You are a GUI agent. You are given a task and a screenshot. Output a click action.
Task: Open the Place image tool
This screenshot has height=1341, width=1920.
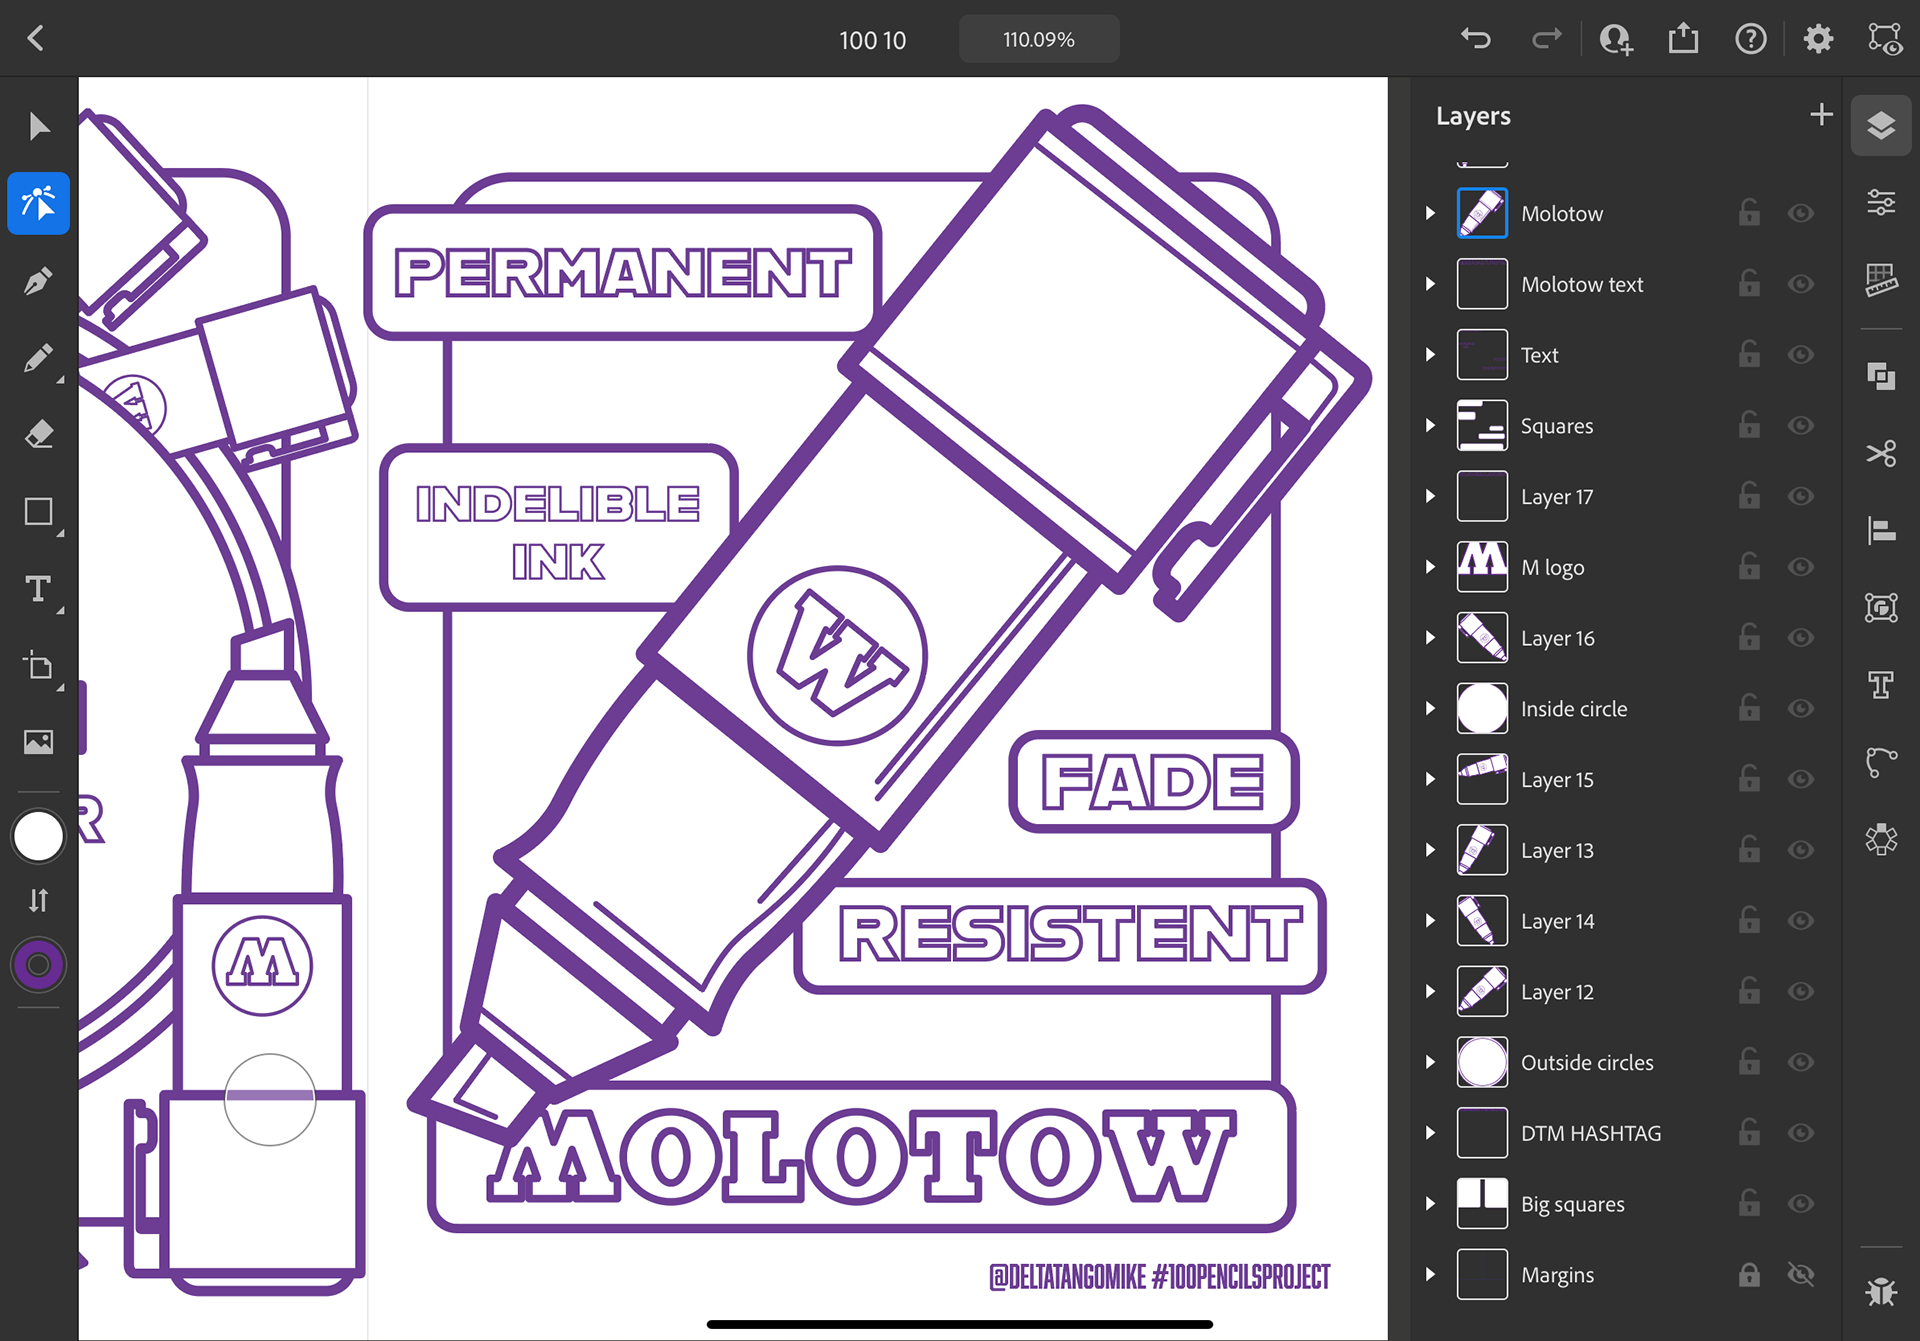pyautogui.click(x=38, y=742)
